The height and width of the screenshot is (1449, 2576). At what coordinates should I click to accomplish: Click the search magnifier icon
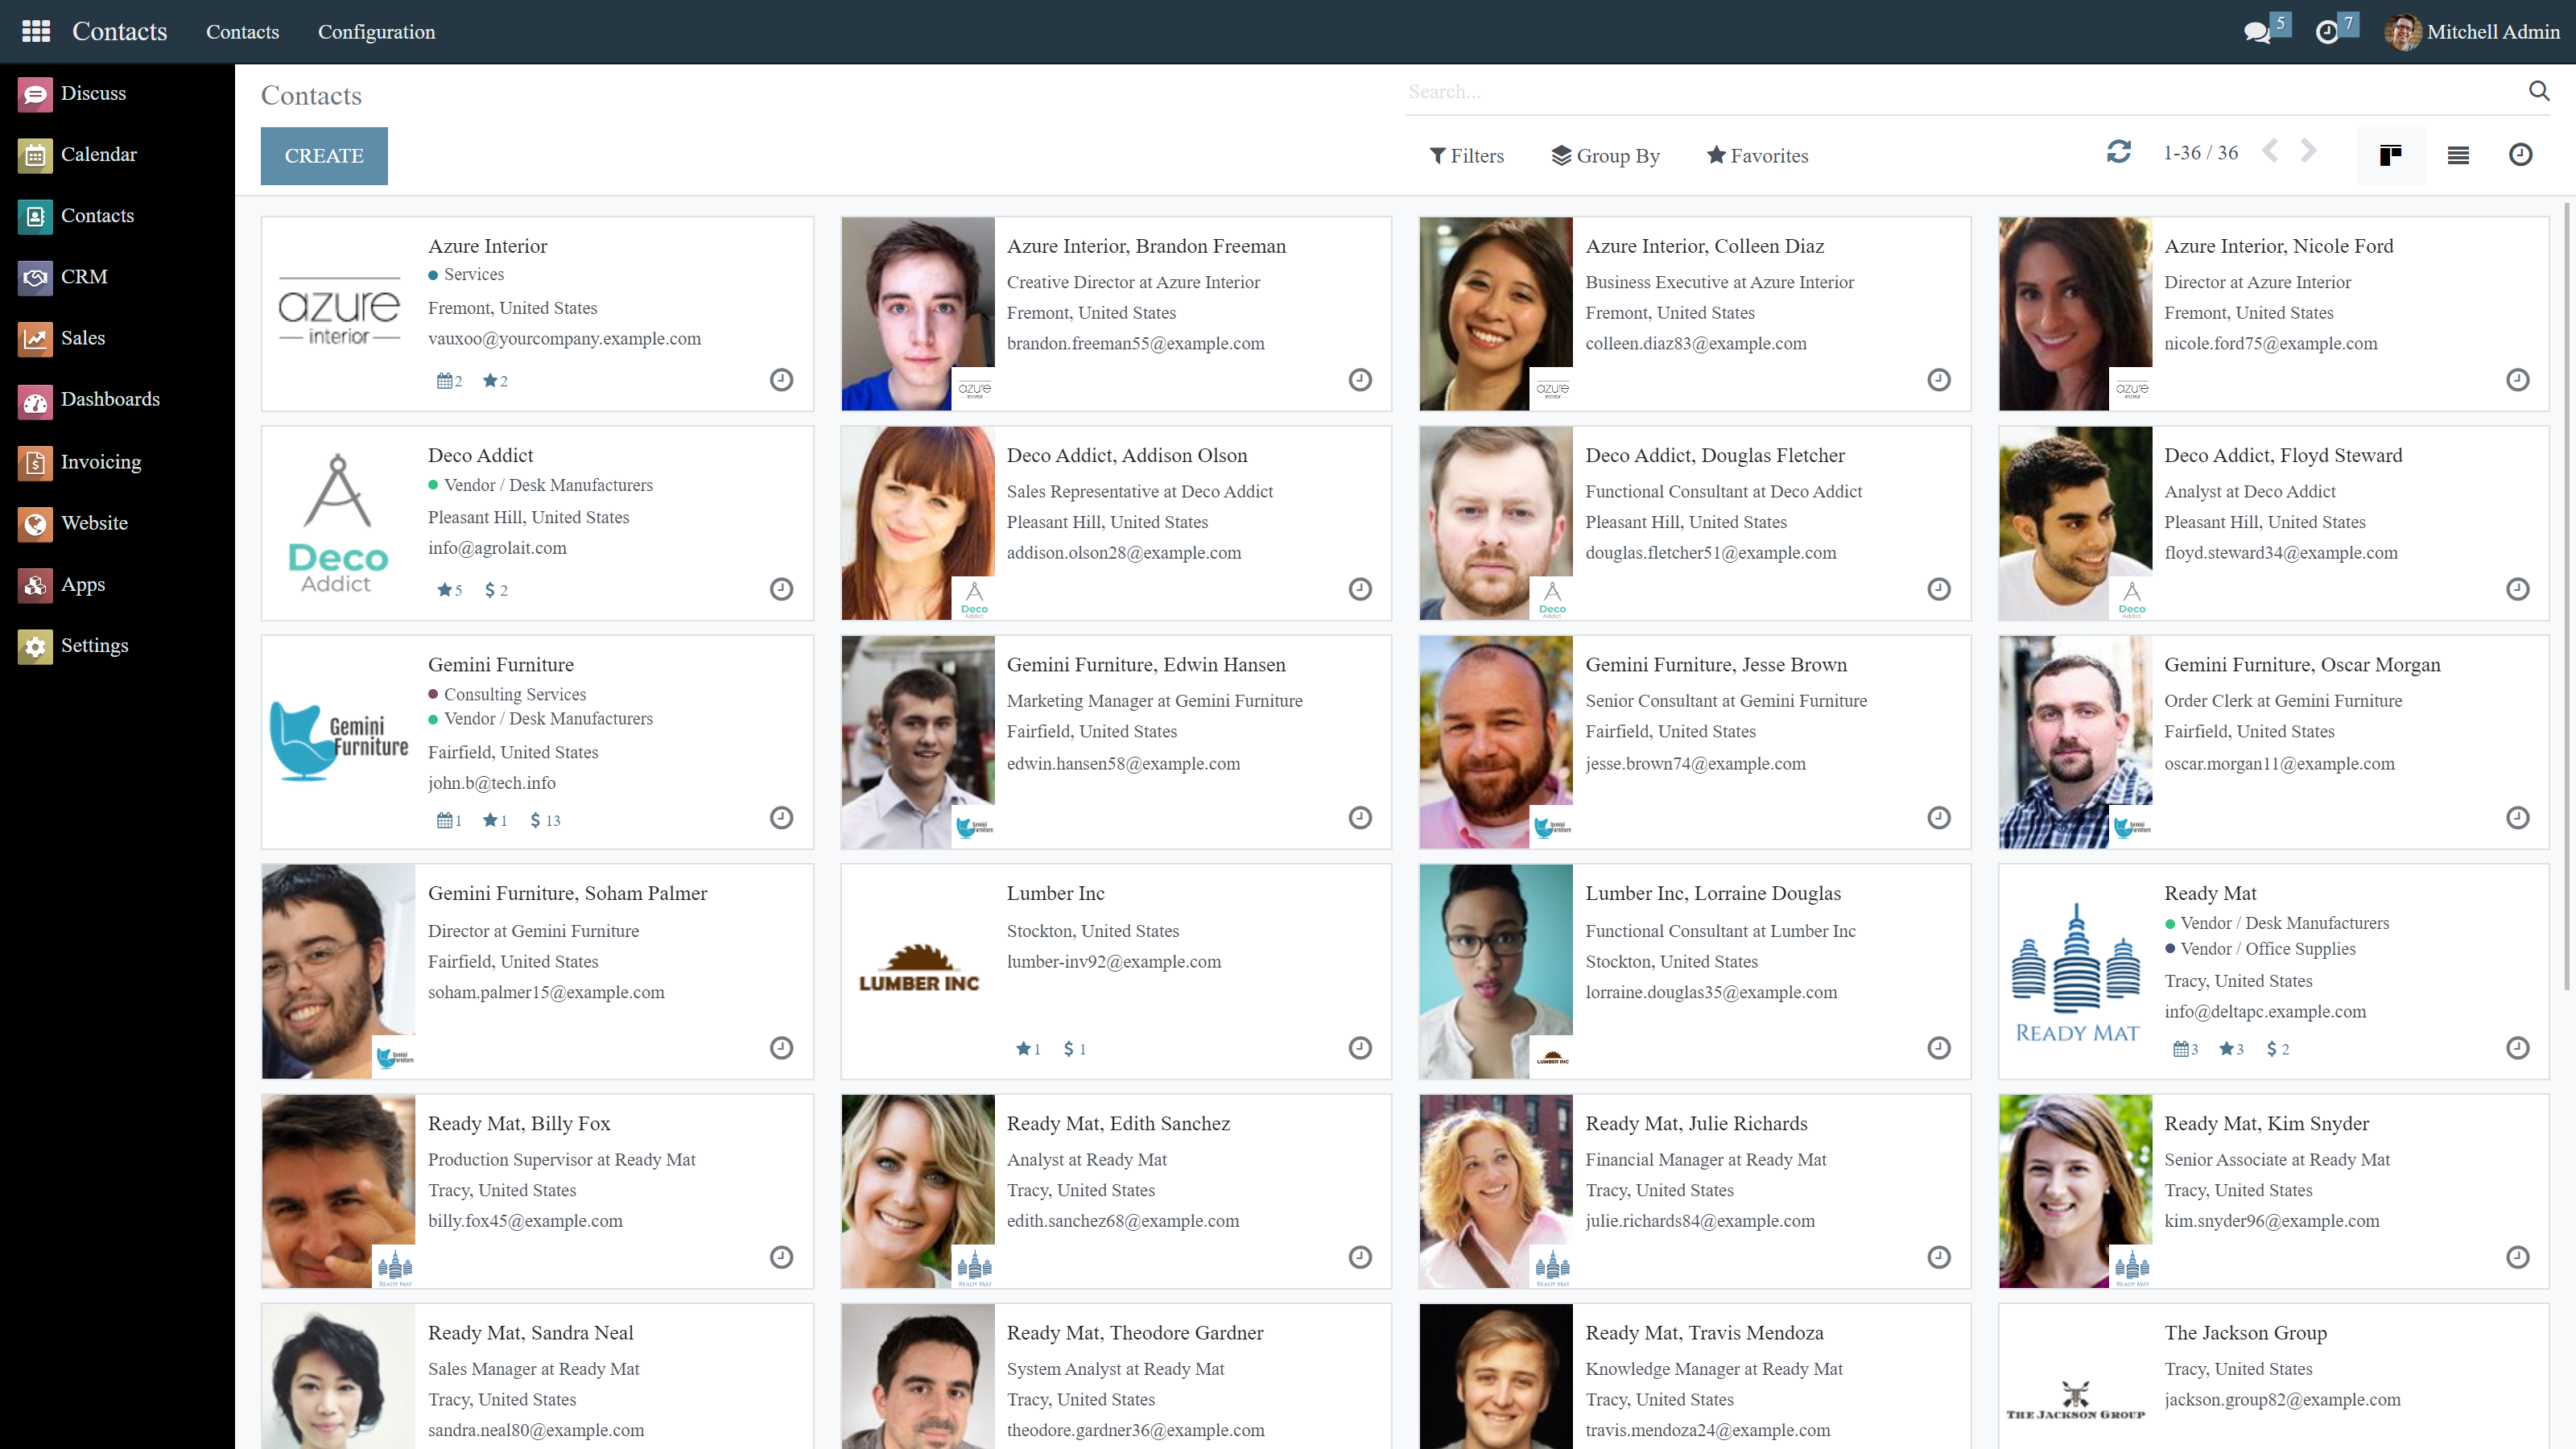(2538, 91)
